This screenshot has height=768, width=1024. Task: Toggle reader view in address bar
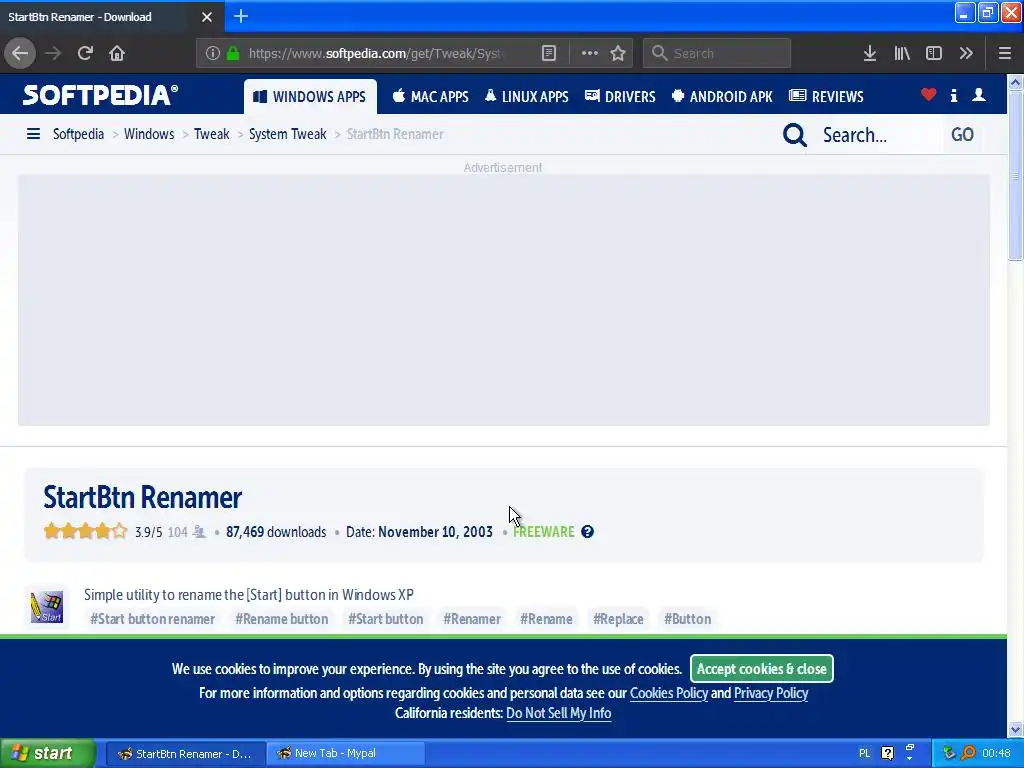pos(549,53)
